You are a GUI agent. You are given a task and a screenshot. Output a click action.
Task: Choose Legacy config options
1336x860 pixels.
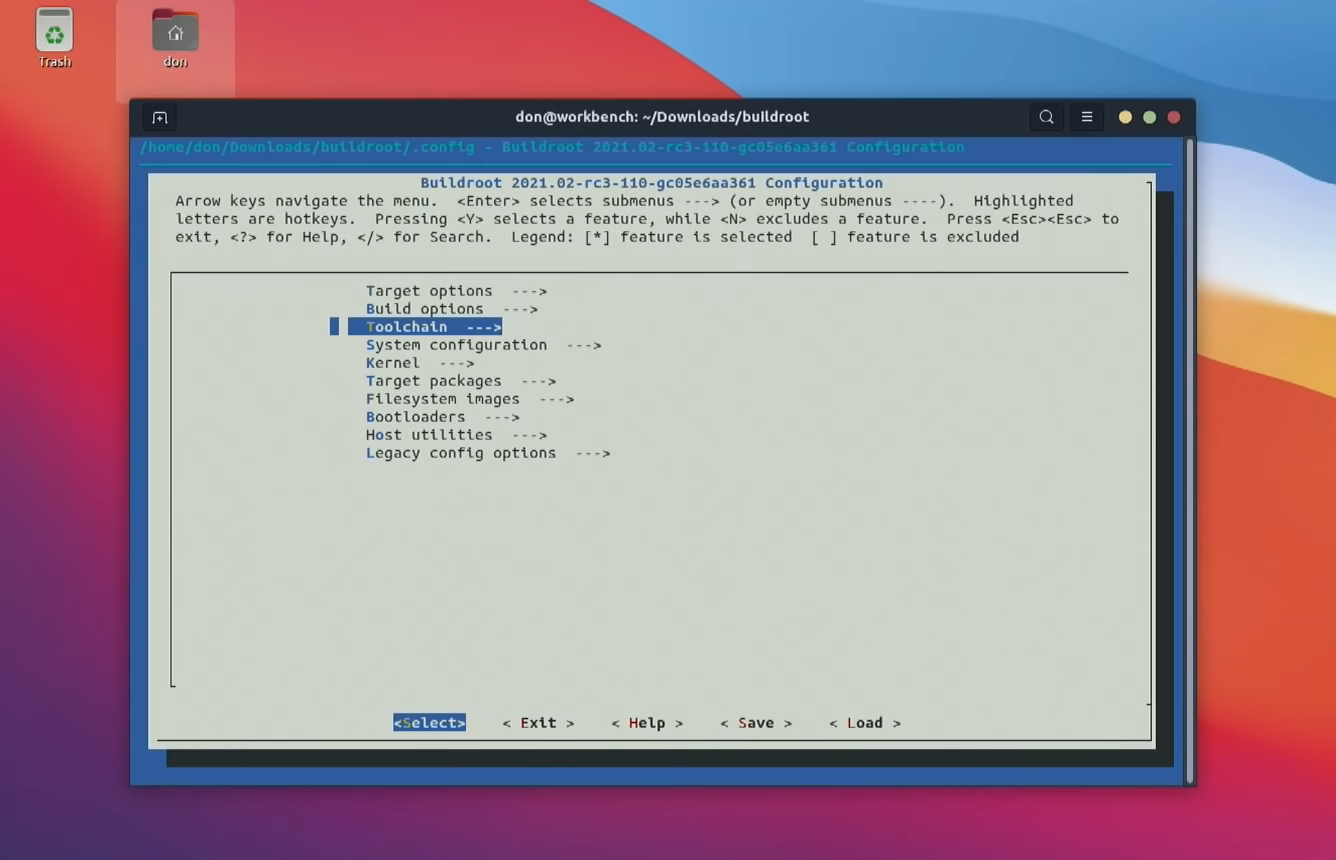pos(461,452)
